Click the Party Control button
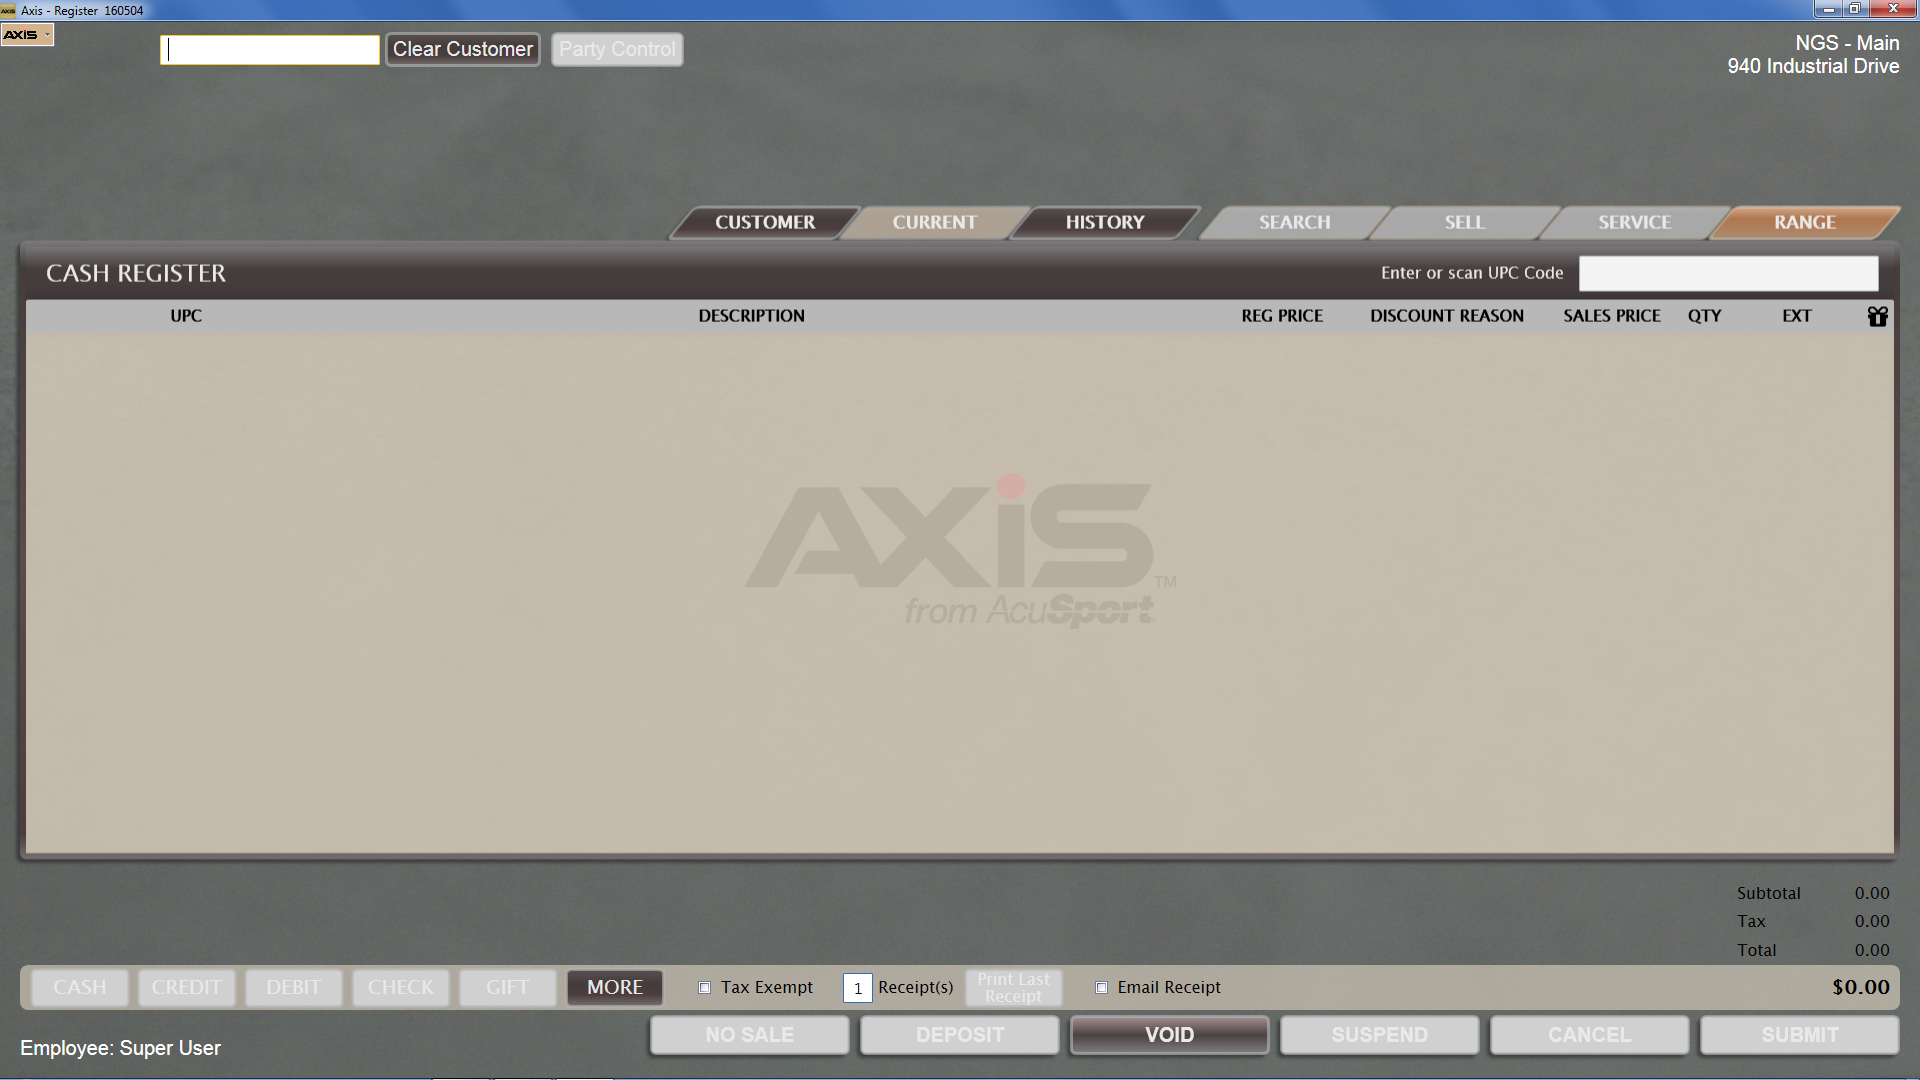Screen dimensions: 1920x1080 (x=617, y=49)
